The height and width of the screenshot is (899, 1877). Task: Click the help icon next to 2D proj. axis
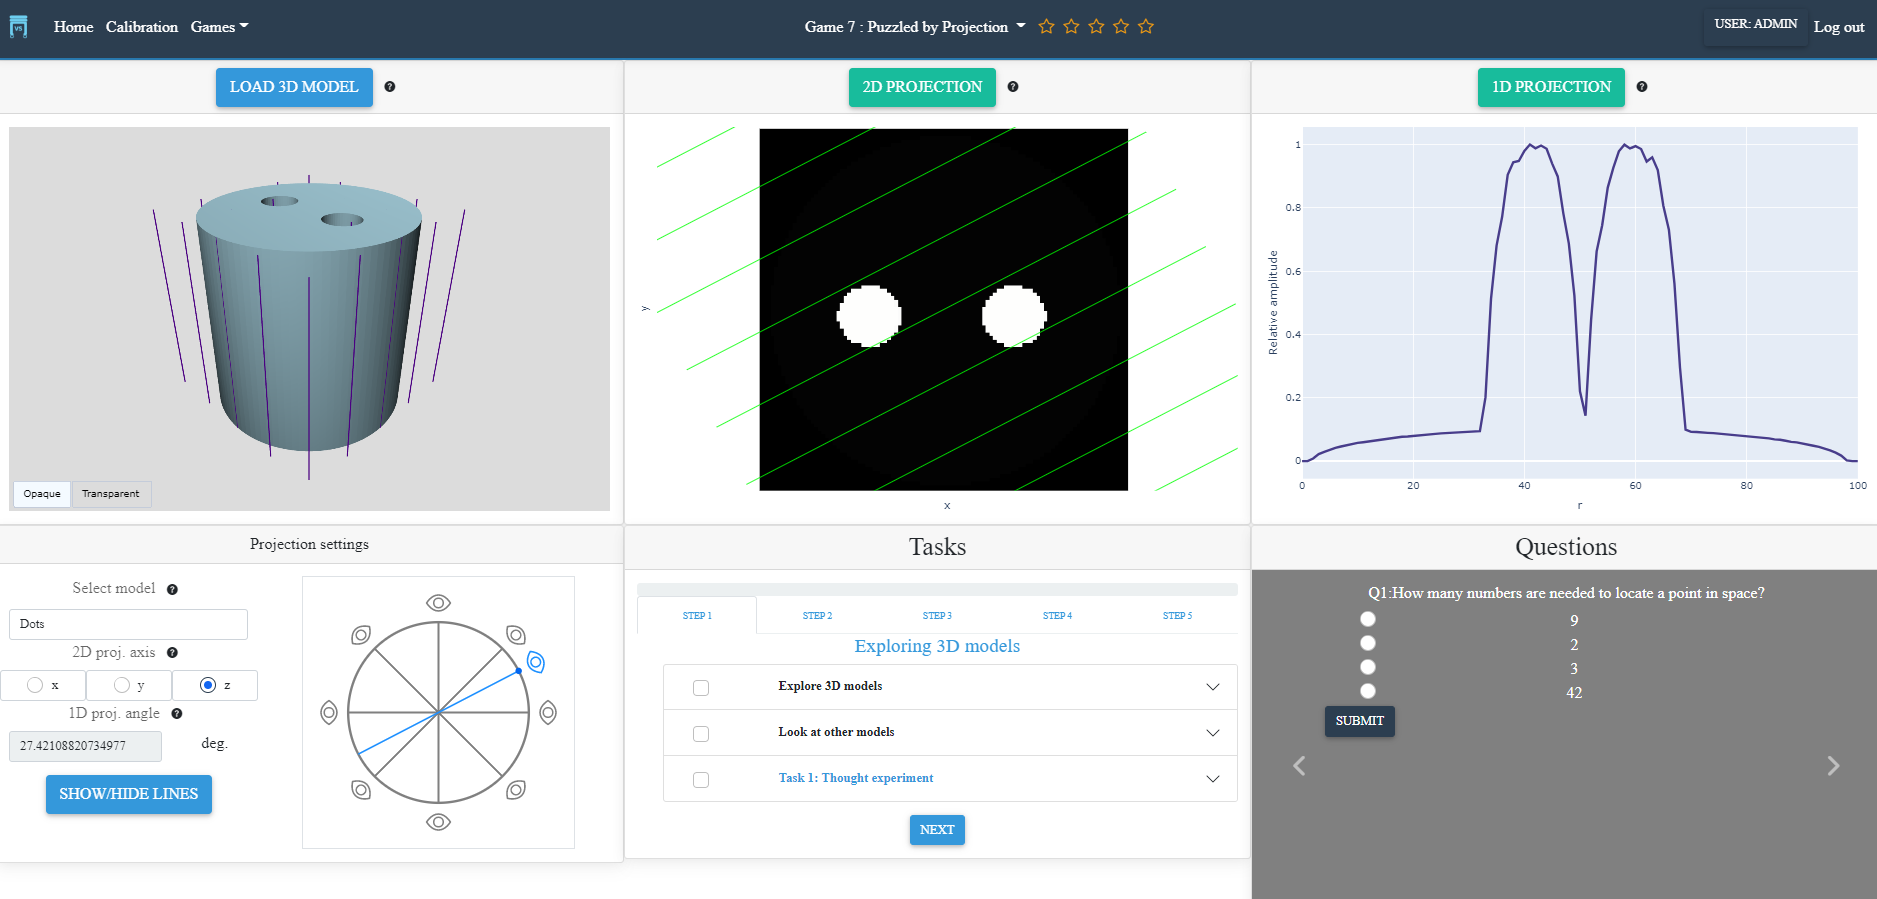172,653
